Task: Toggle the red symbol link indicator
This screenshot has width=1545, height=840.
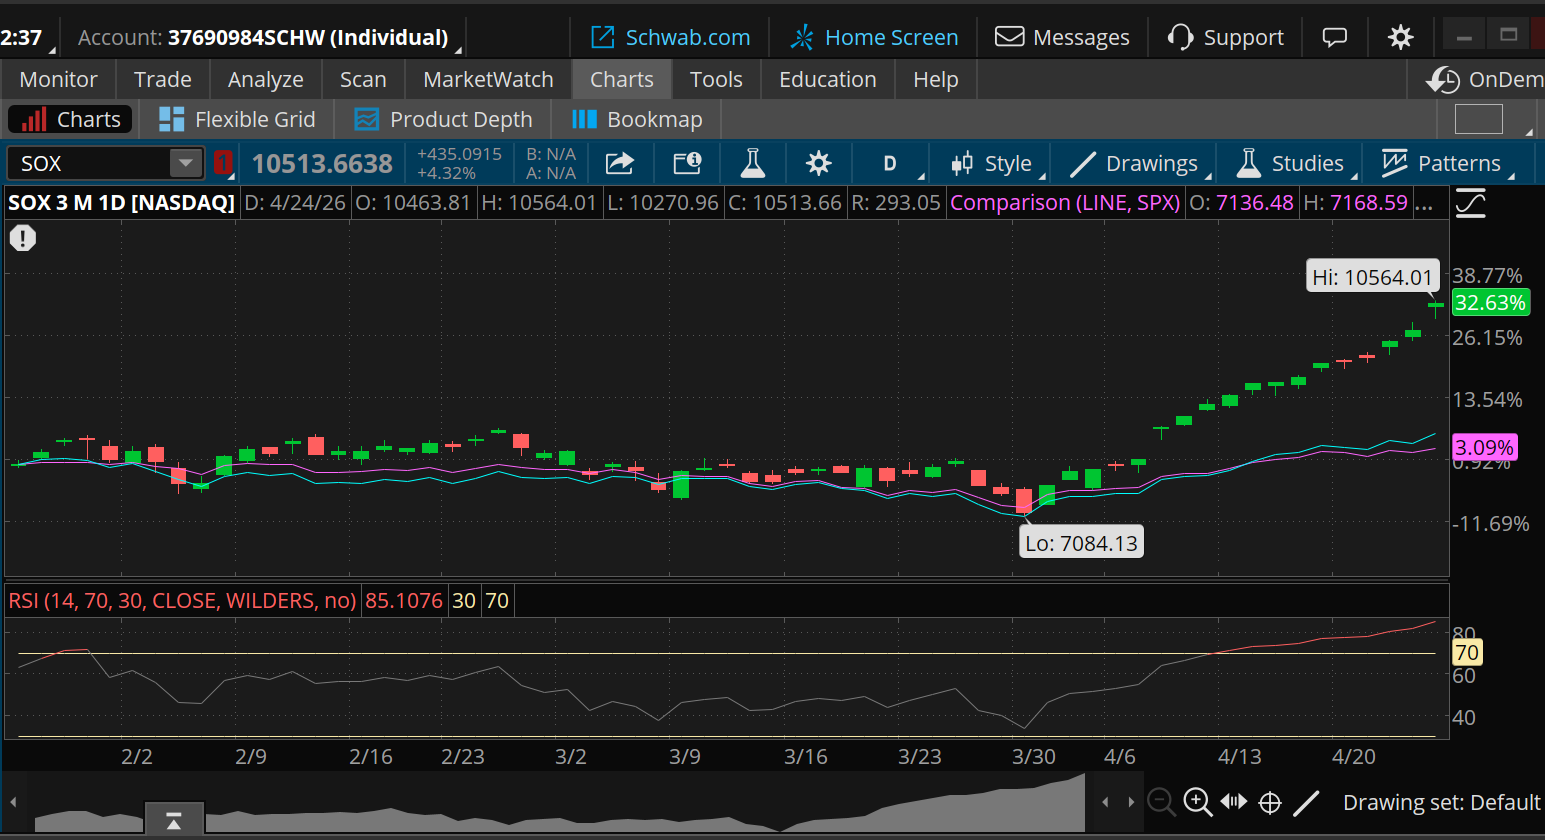Action: click(222, 163)
